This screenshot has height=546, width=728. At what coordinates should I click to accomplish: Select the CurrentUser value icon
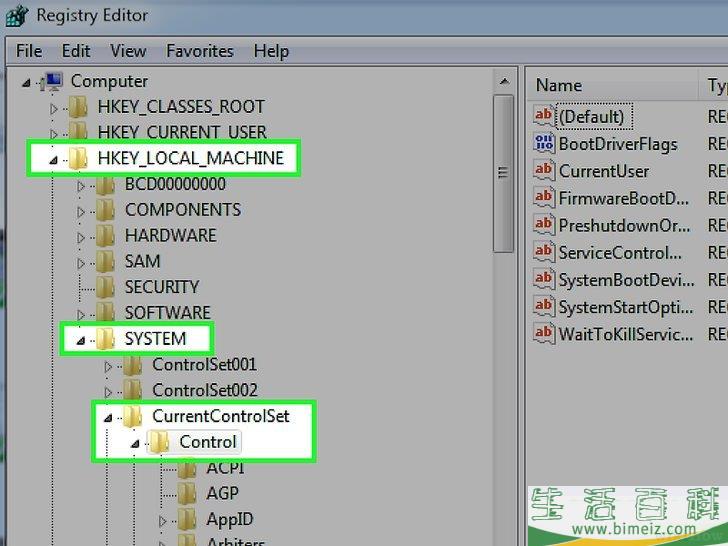(x=544, y=171)
